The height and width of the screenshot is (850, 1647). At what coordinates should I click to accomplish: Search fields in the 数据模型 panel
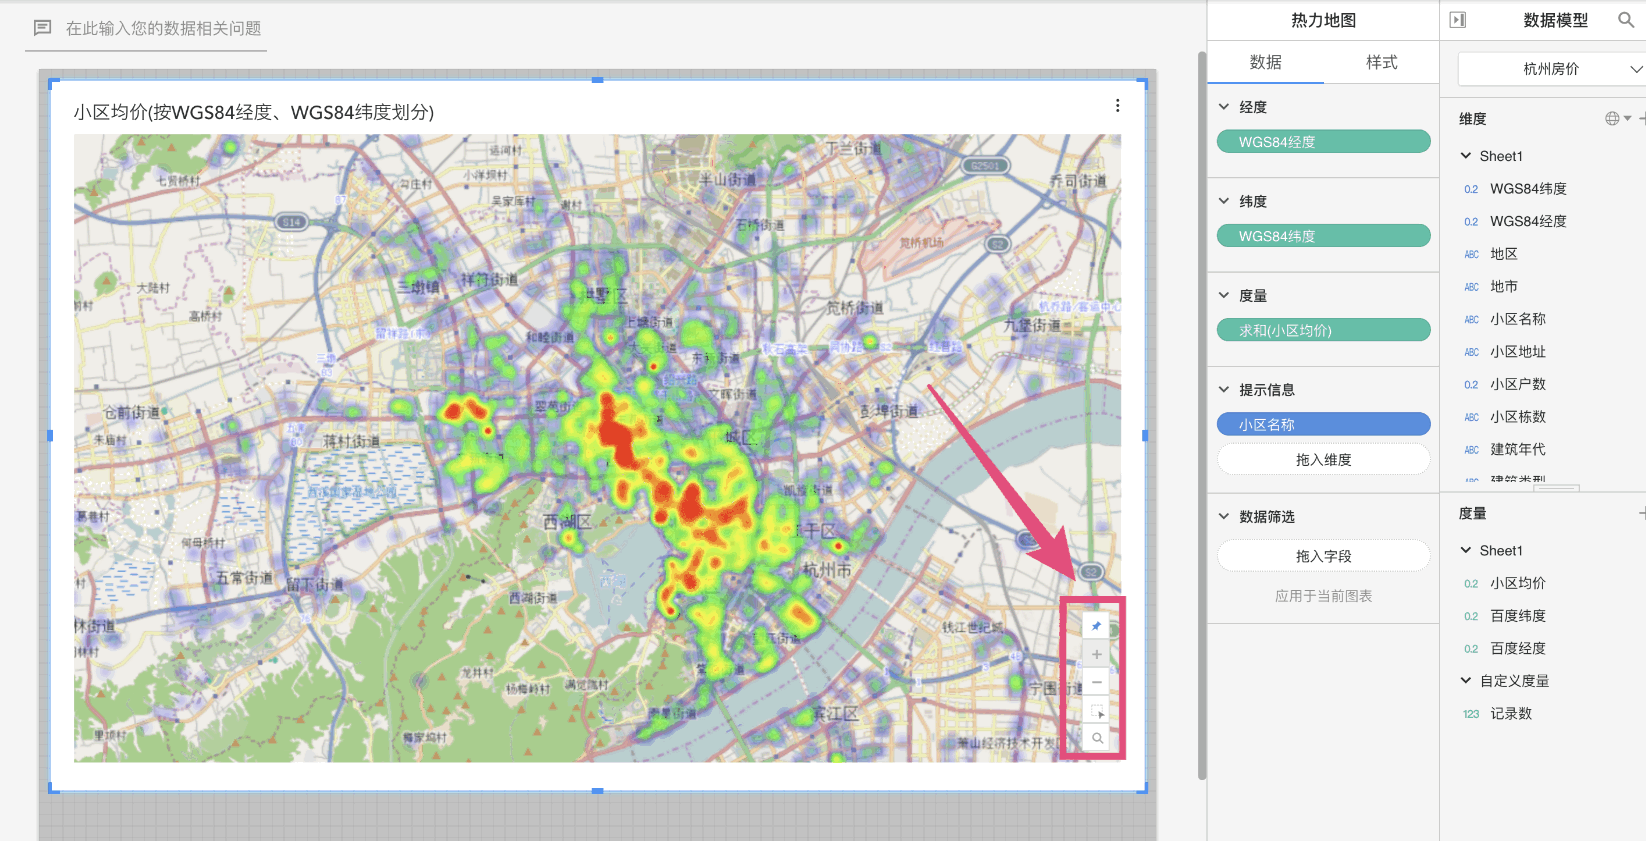point(1626,20)
